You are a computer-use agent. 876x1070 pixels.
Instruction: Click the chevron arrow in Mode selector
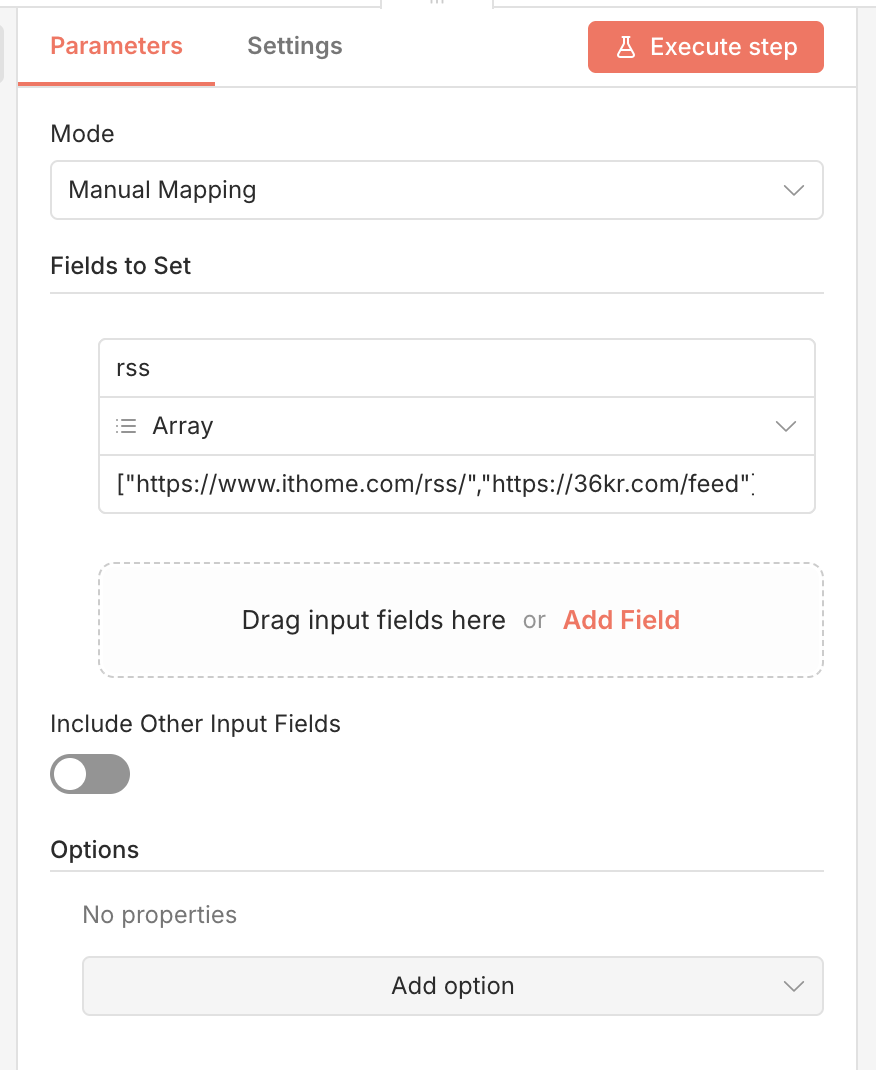tap(794, 190)
